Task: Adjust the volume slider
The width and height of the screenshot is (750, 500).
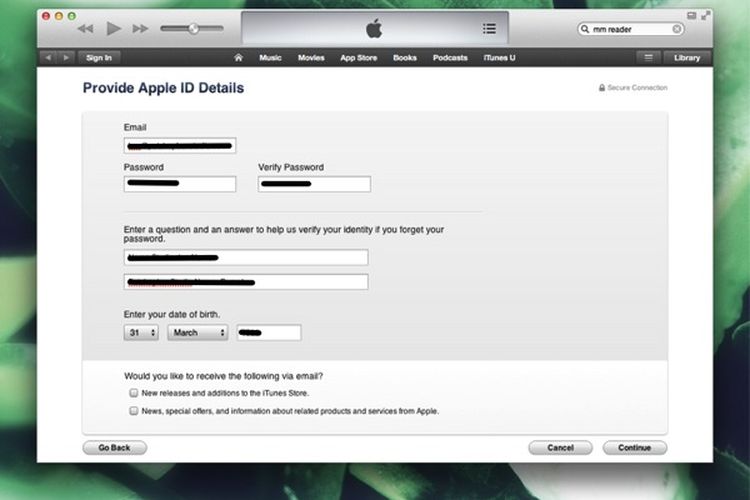Action: click(x=192, y=28)
